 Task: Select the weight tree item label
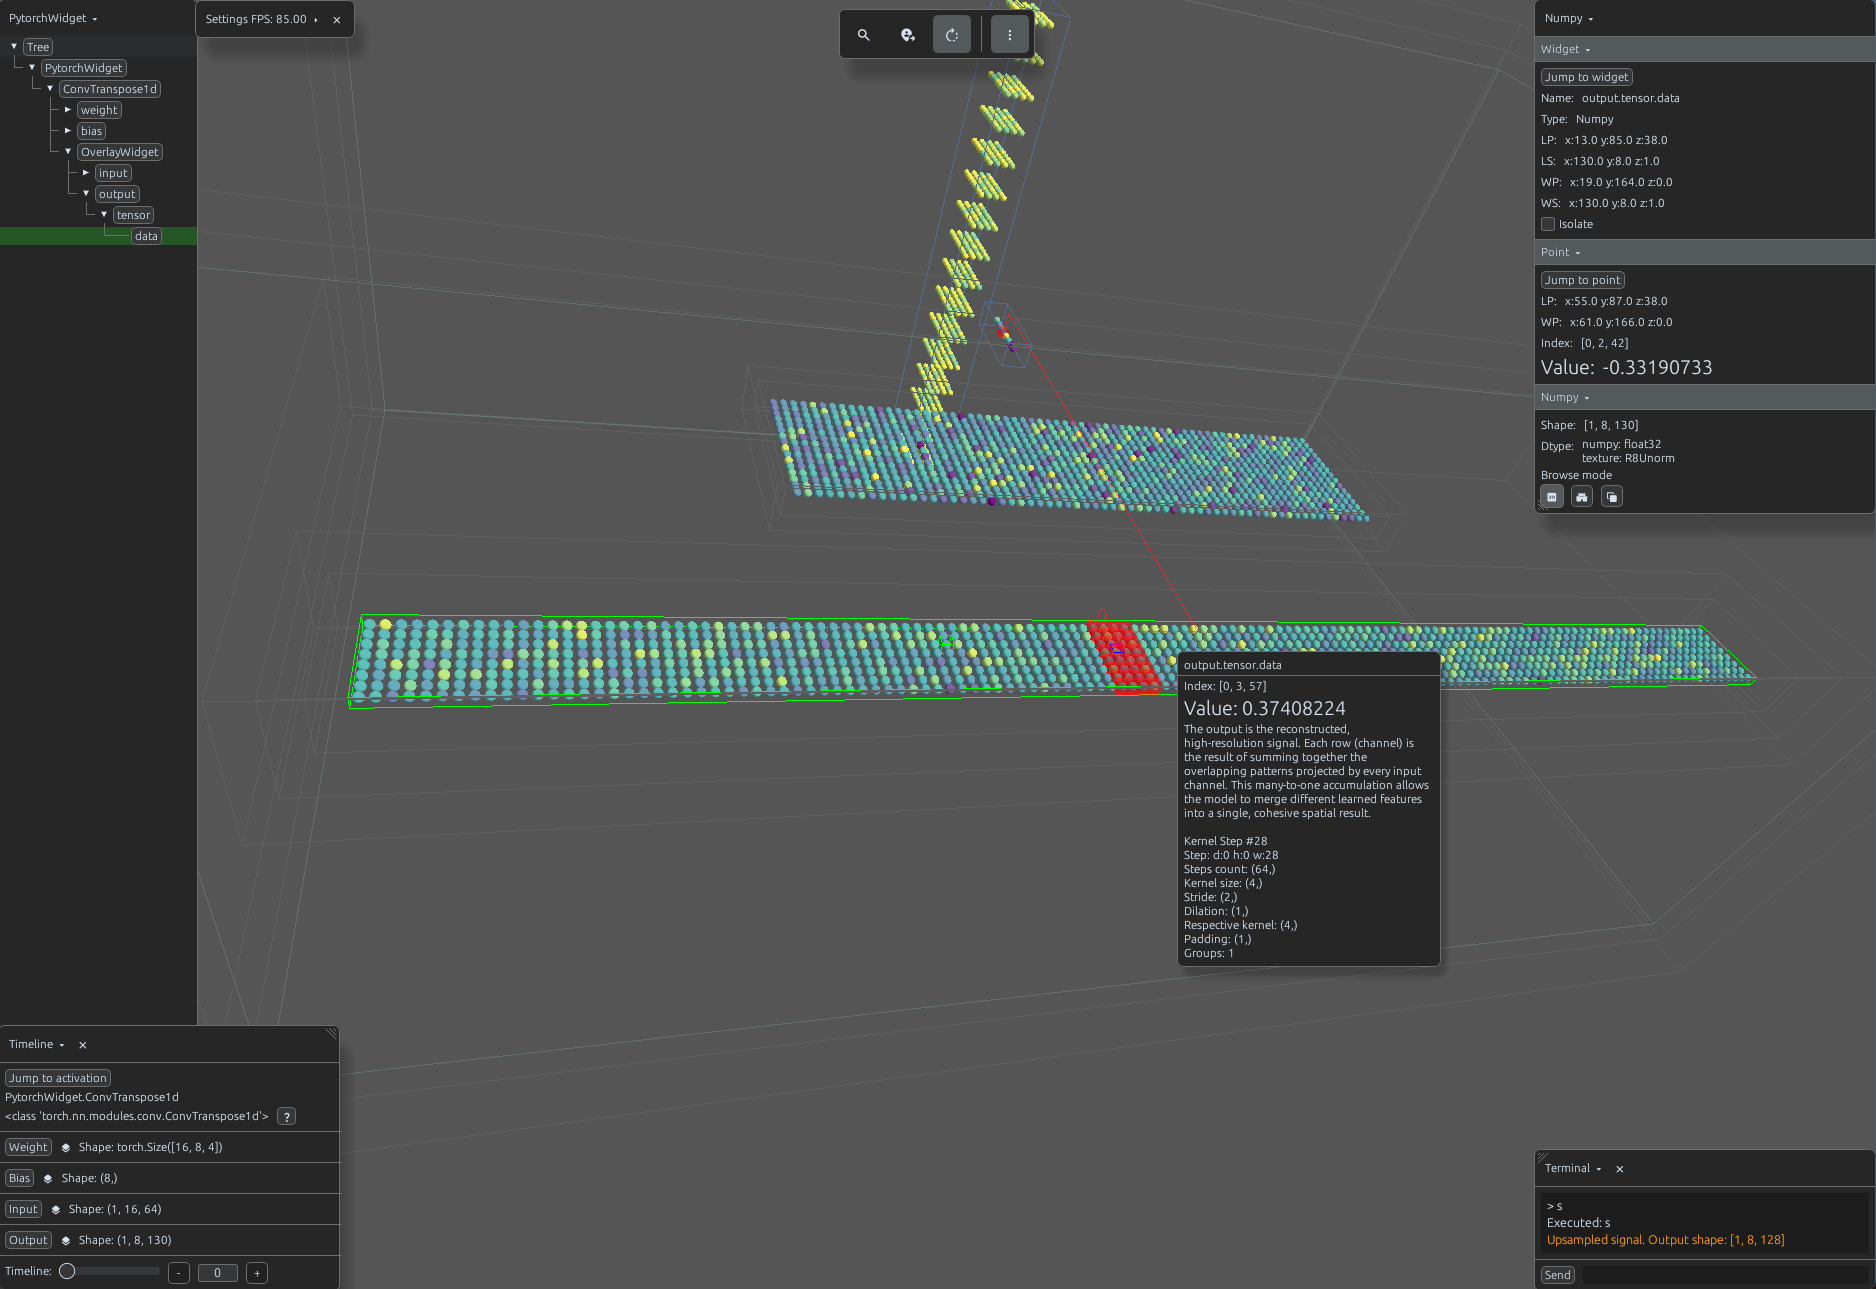click(x=99, y=111)
